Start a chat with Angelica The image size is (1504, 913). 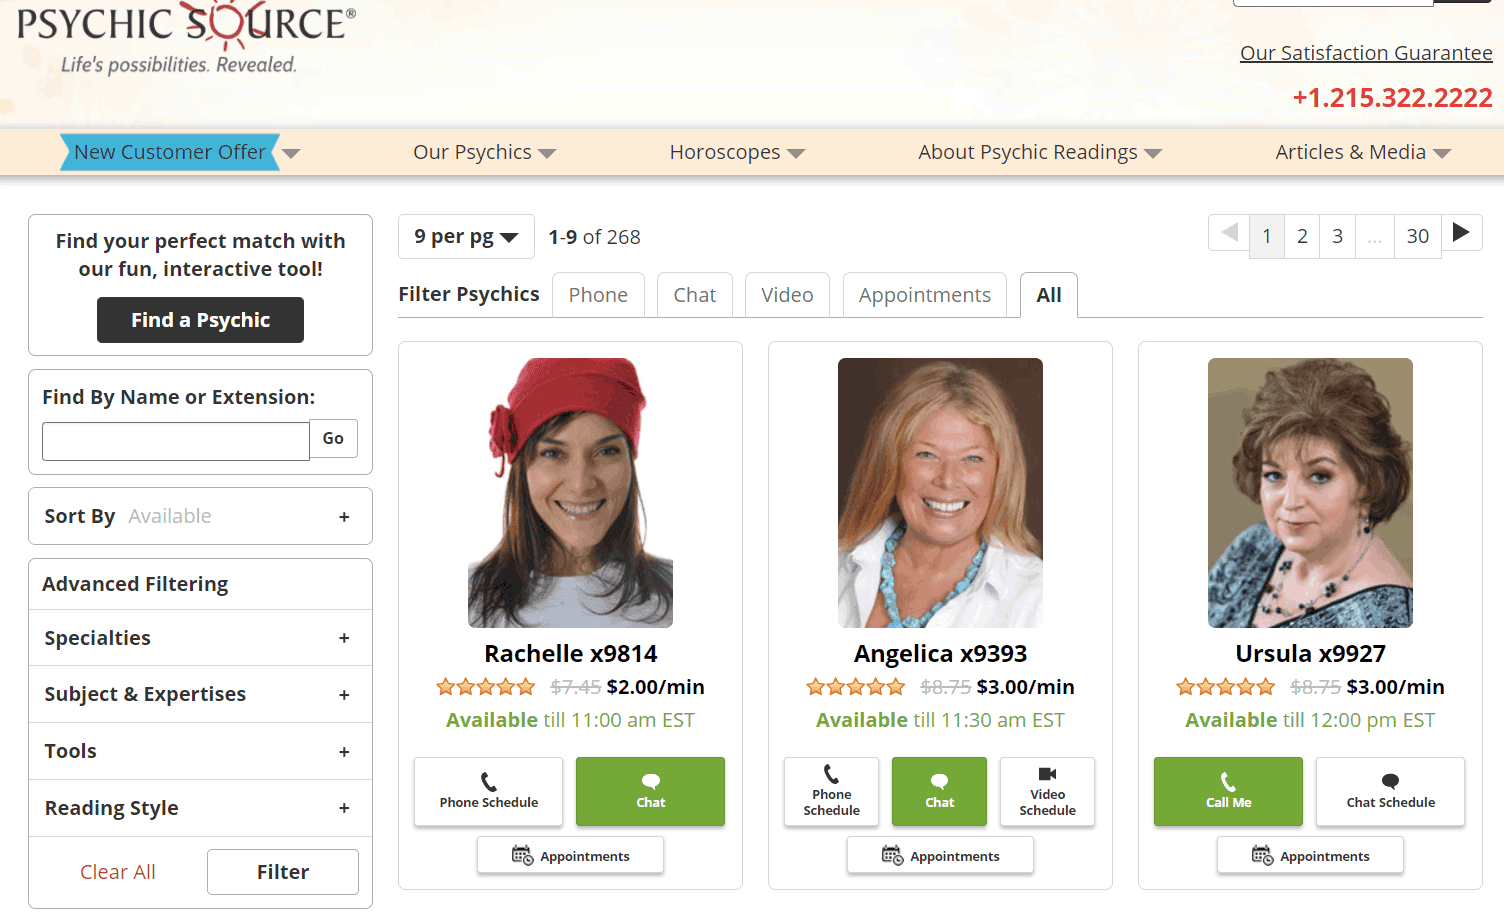click(x=939, y=791)
